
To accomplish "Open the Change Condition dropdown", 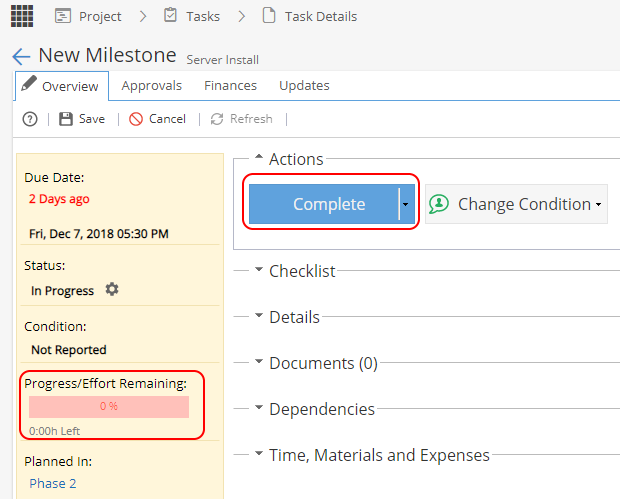I will coord(516,204).
